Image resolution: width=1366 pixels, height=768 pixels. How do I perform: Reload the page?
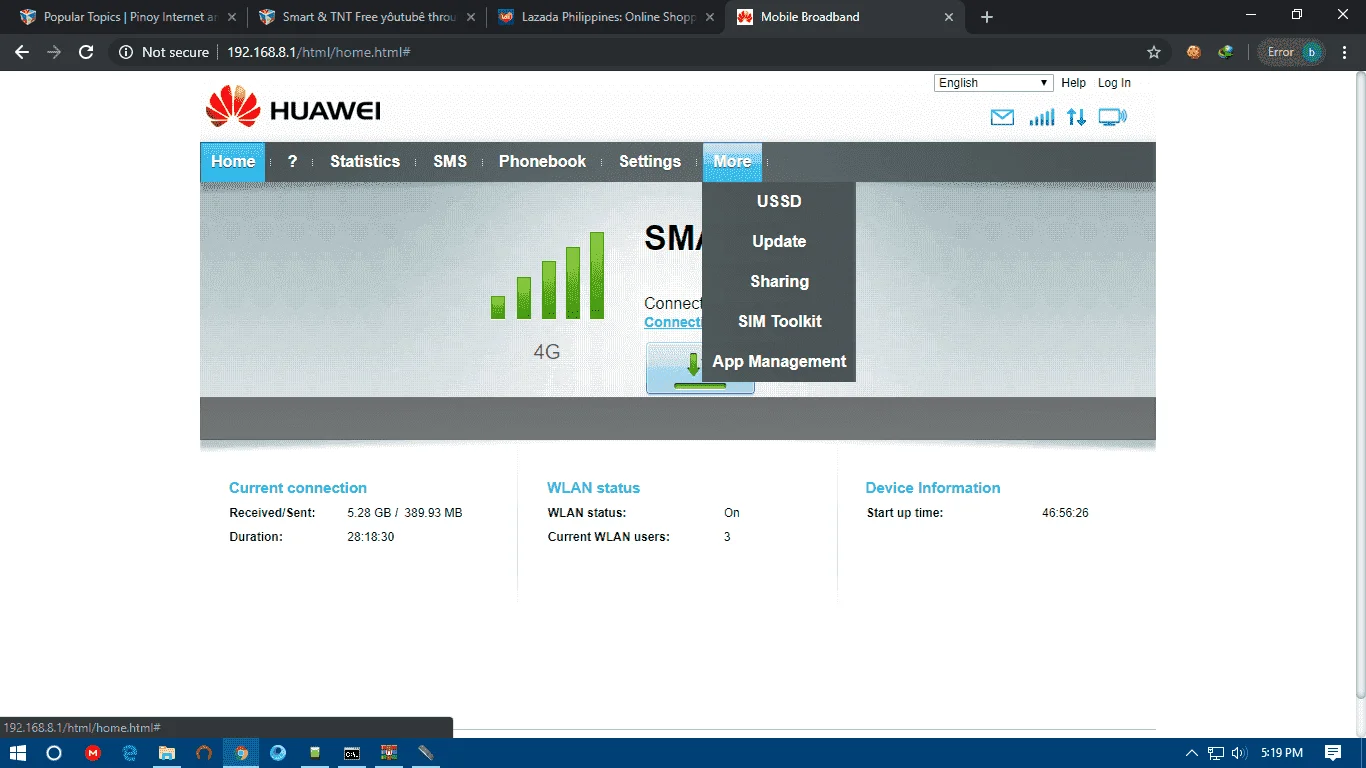point(86,52)
